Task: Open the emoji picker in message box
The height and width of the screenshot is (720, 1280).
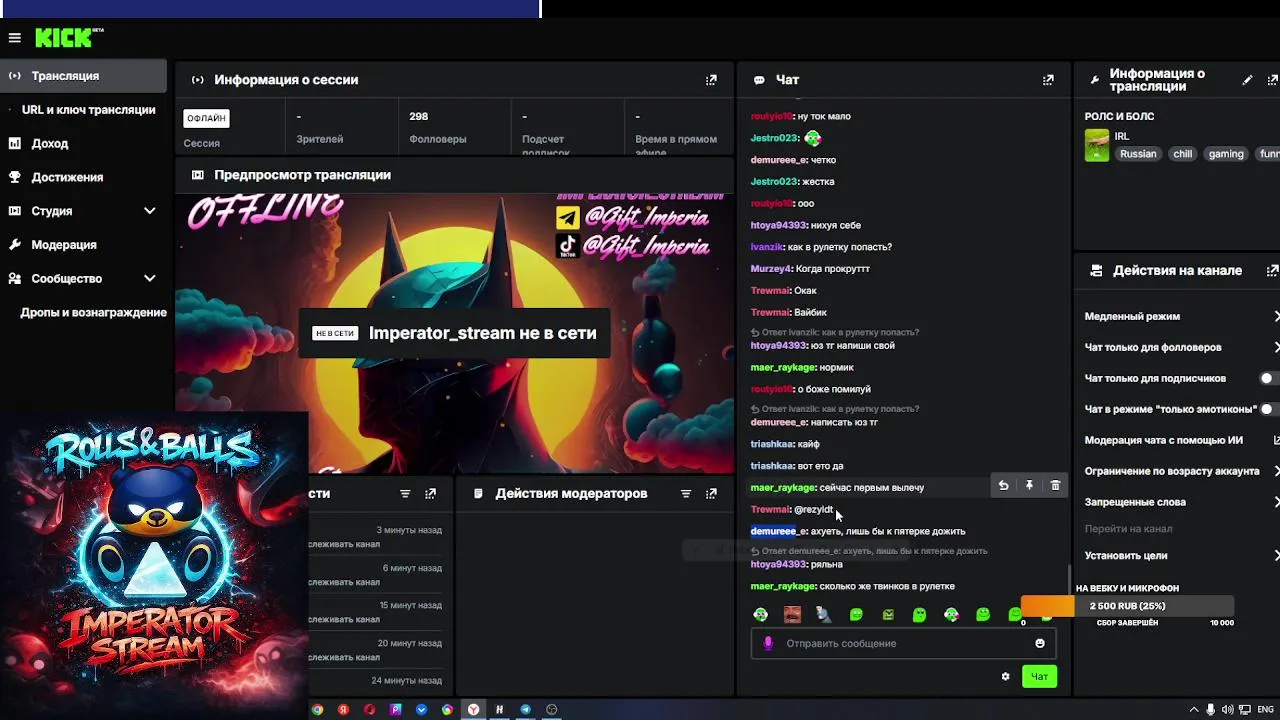Action: tap(1040, 644)
